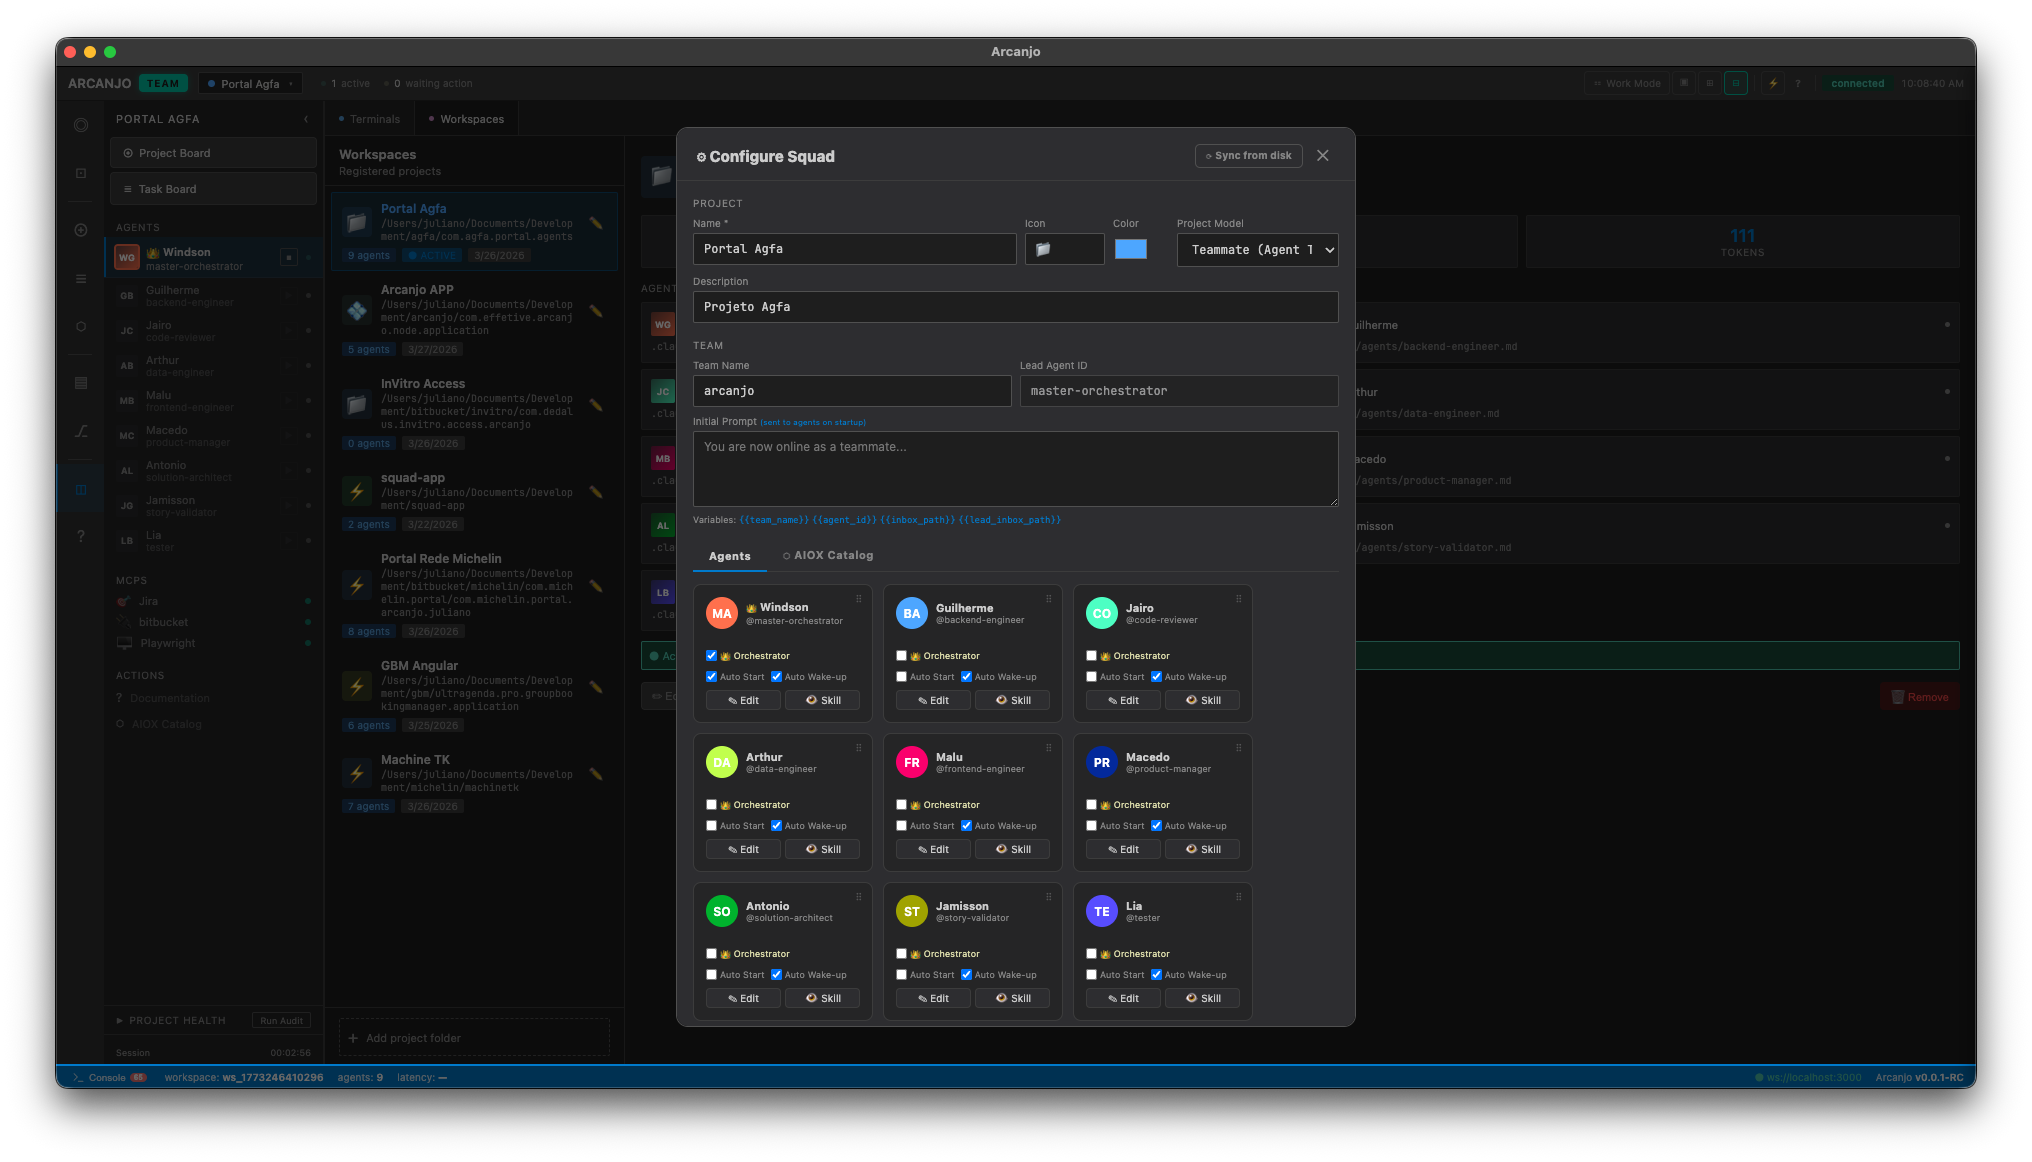
Task: Open Portal Agfa project selector dropdown
Action: click(x=250, y=84)
